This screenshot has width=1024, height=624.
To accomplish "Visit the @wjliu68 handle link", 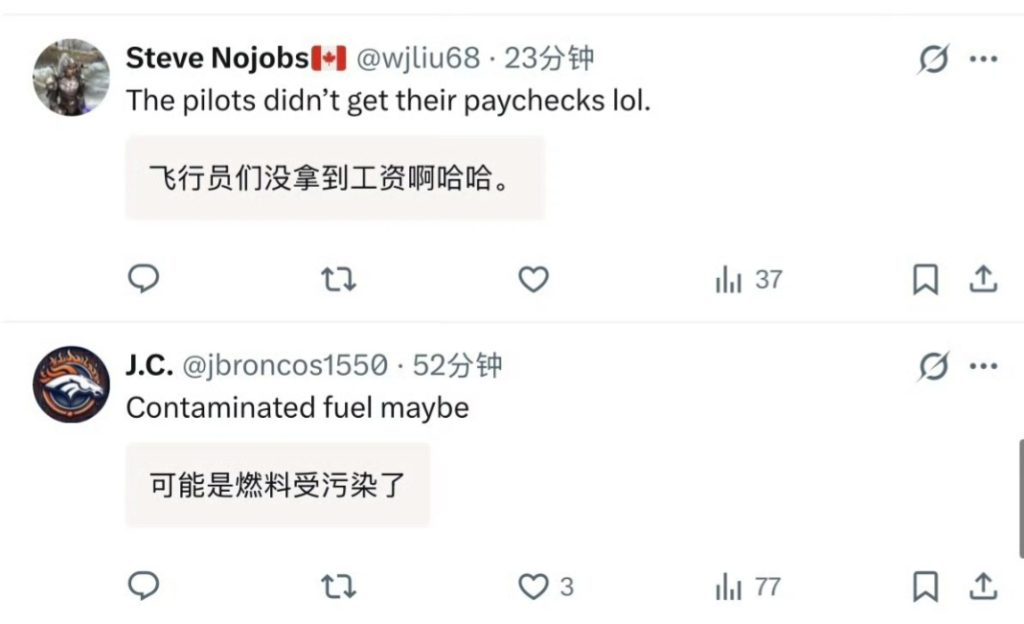I will pyautogui.click(x=418, y=58).
